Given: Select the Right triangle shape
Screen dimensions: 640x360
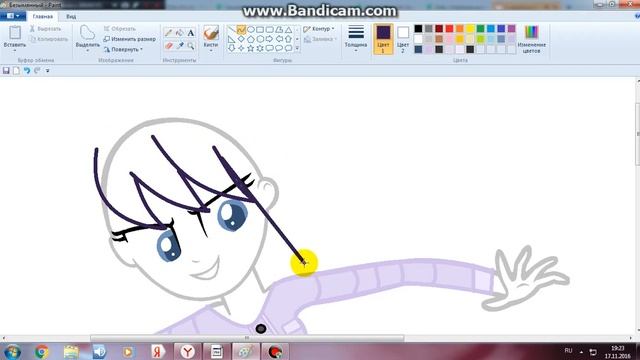Looking at the screenshot, I should tap(231, 39).
